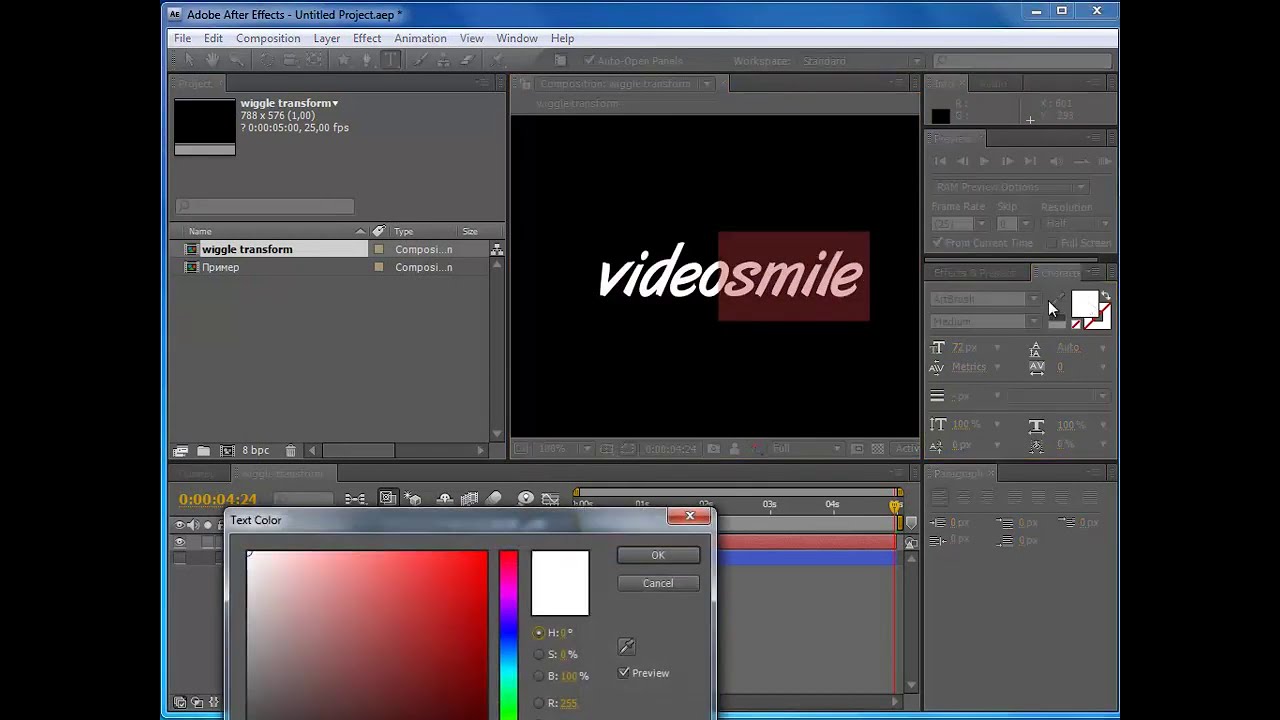Toggle eye visibility of first timeline layer
This screenshot has width=1280, height=720.
(x=180, y=543)
